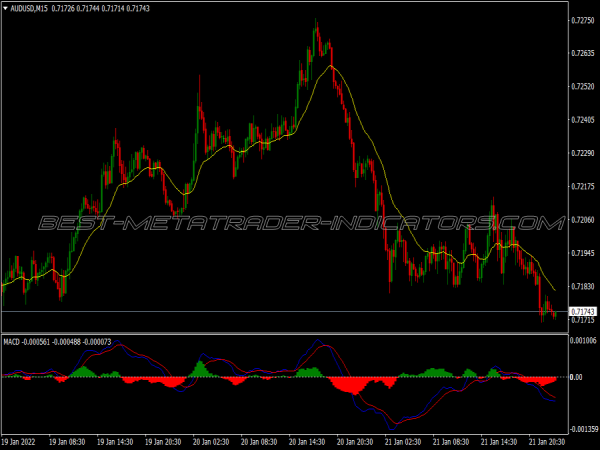The width and height of the screenshot is (600, 450).
Task: Click the largest red MACD histogram trough
Action: [x=354, y=386]
